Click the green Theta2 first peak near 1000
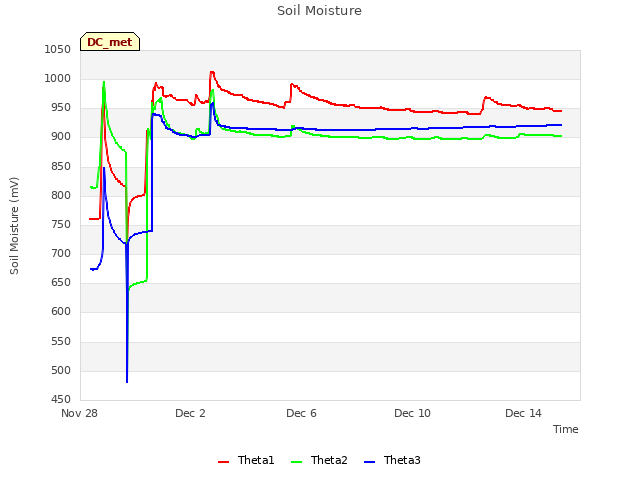 [x=104, y=82]
